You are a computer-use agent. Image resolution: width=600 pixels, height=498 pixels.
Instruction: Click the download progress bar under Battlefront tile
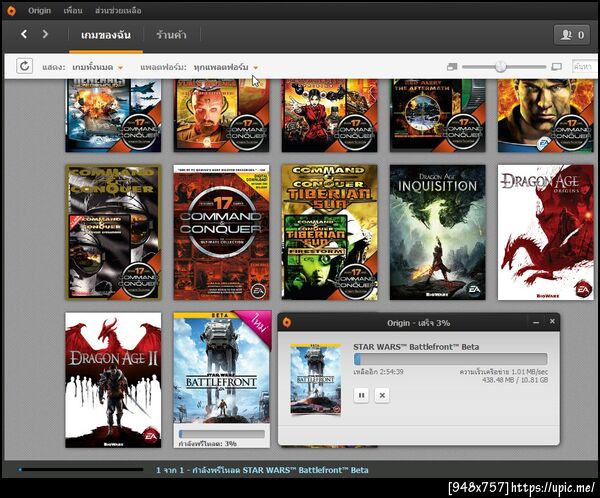point(222,434)
